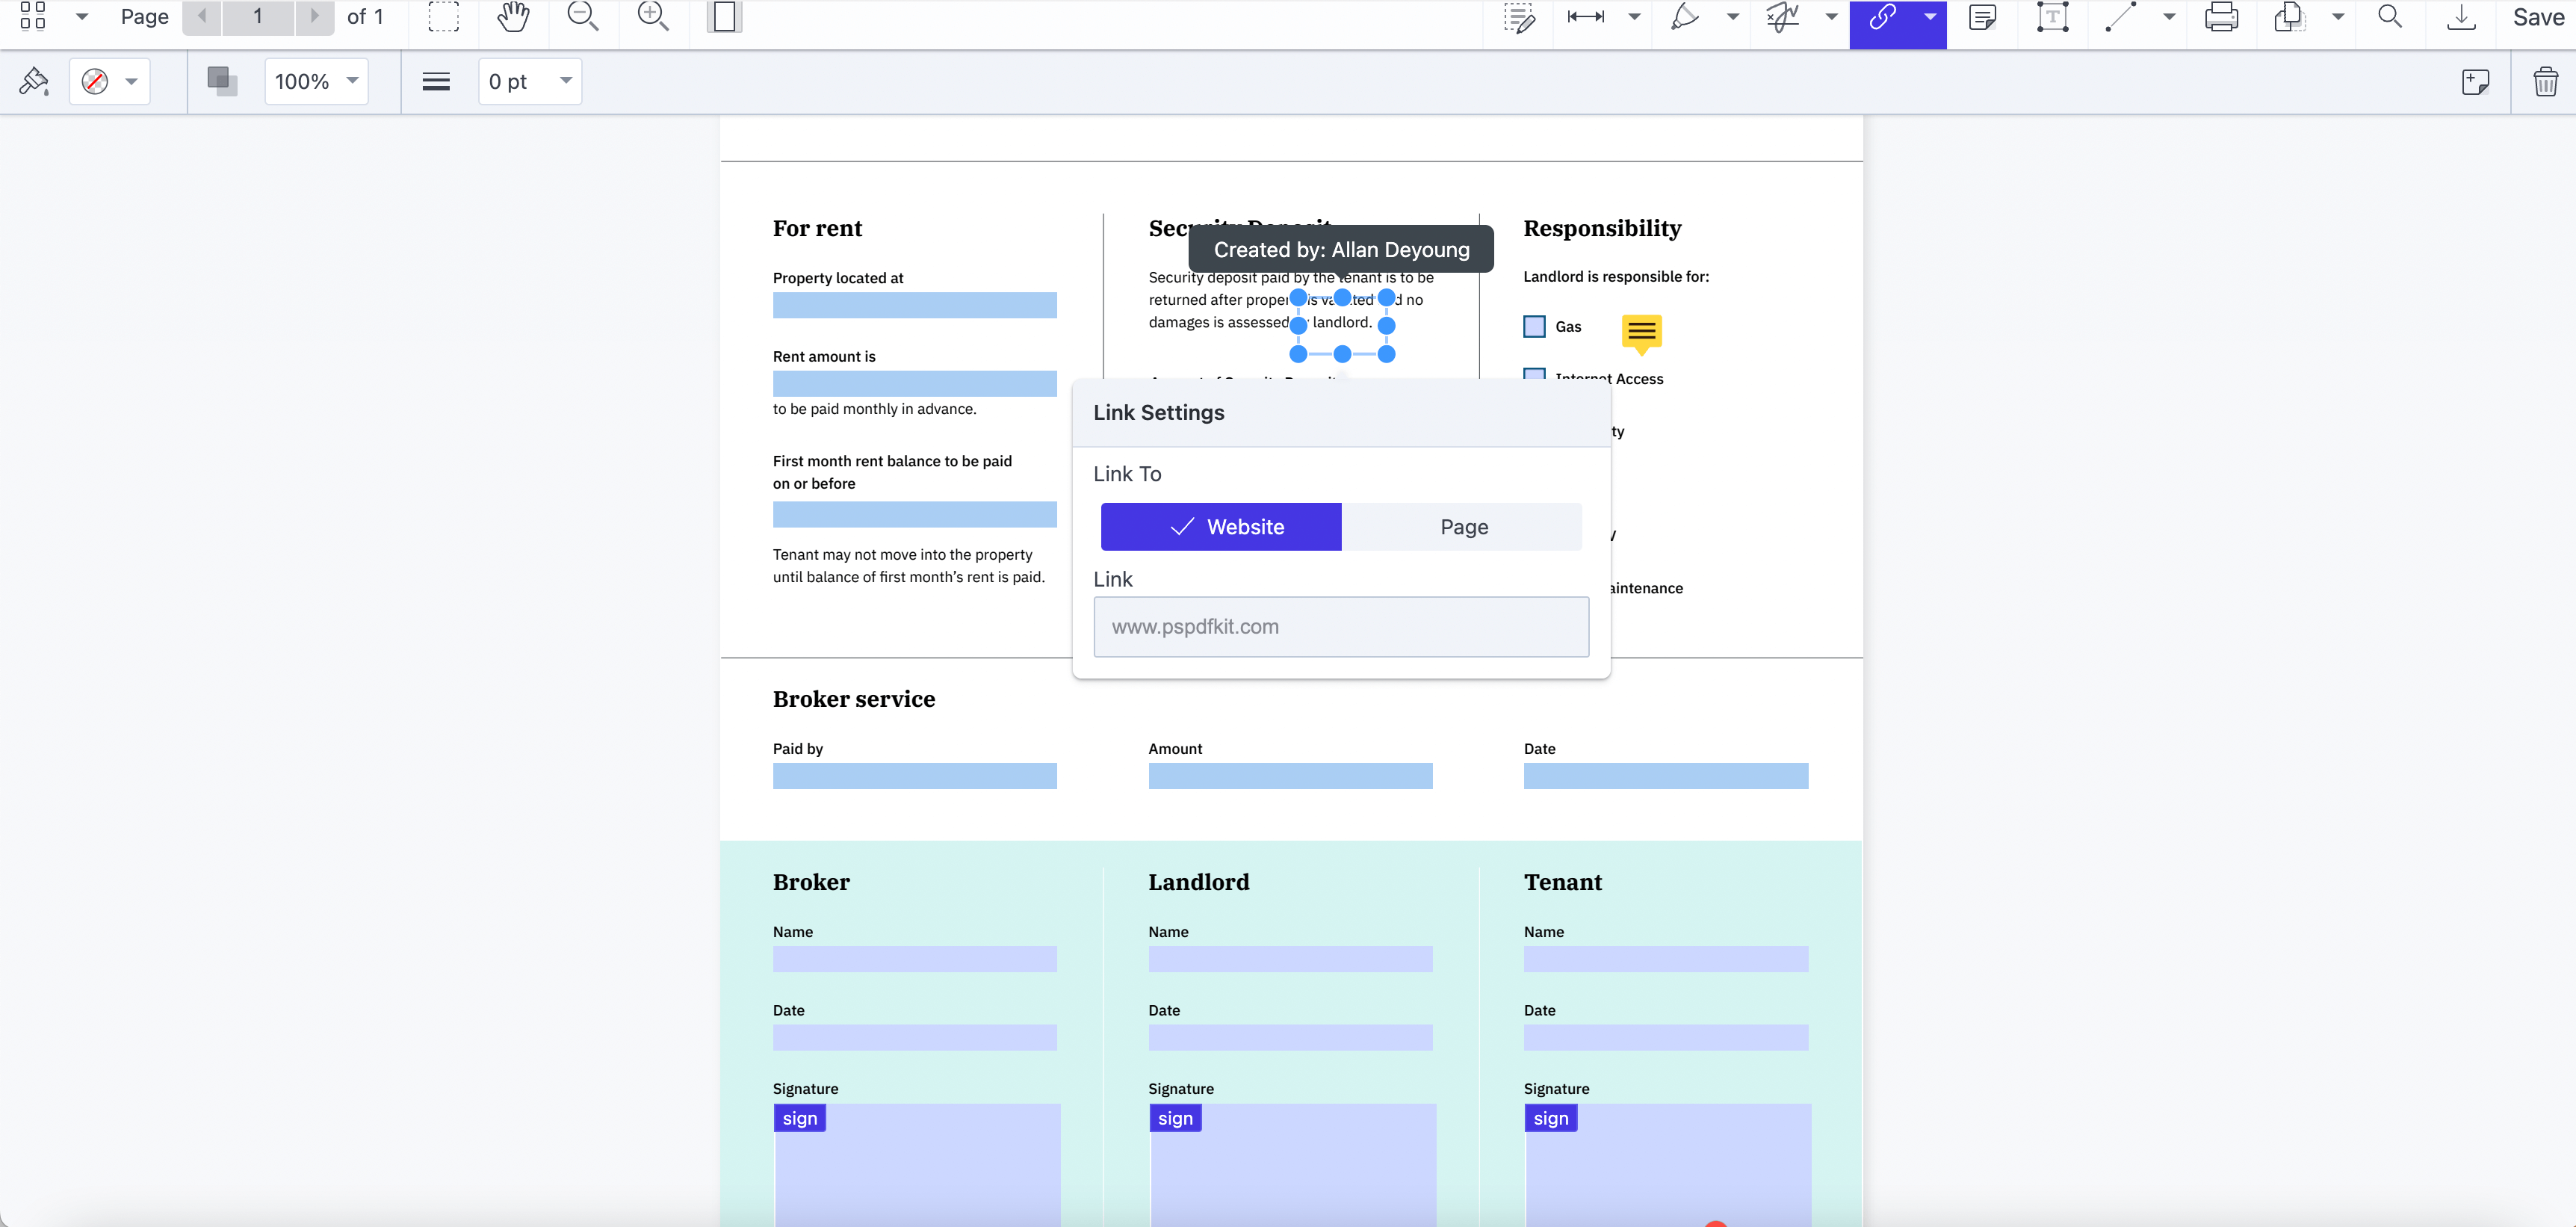Image resolution: width=2576 pixels, height=1227 pixels.
Task: Expand the document editor dropdown
Action: tap(2338, 16)
